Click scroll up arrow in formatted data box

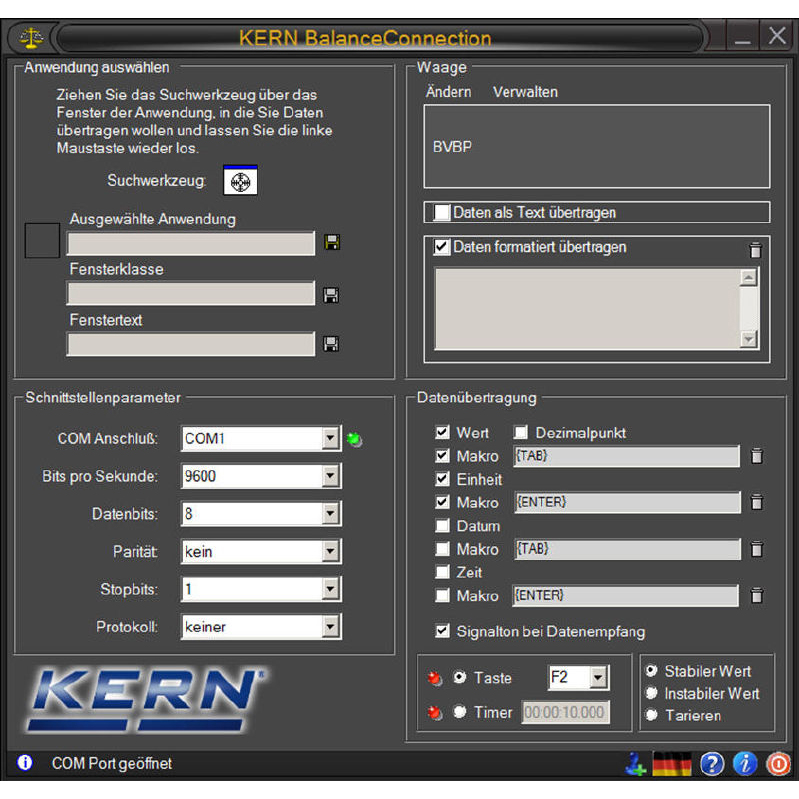point(749,278)
